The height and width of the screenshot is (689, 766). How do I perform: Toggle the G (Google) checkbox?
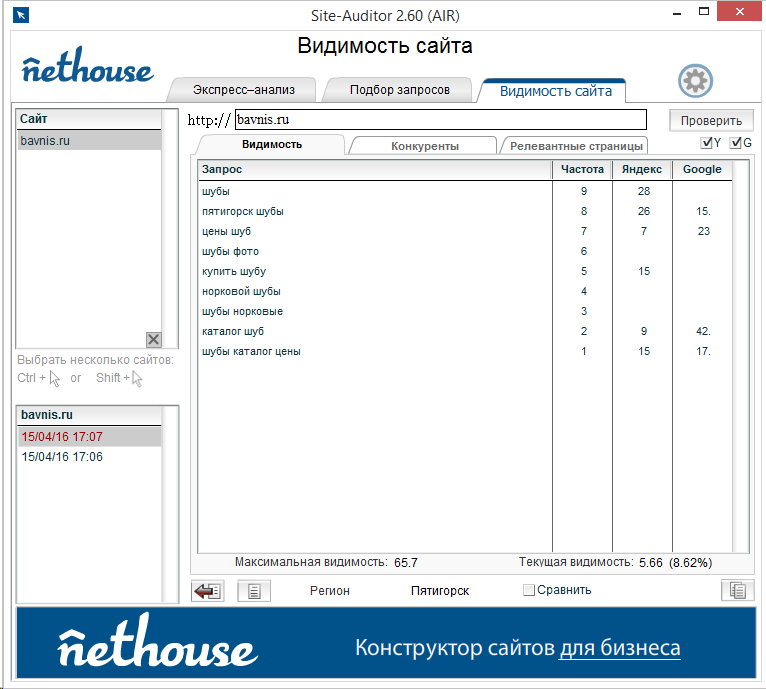[737, 143]
